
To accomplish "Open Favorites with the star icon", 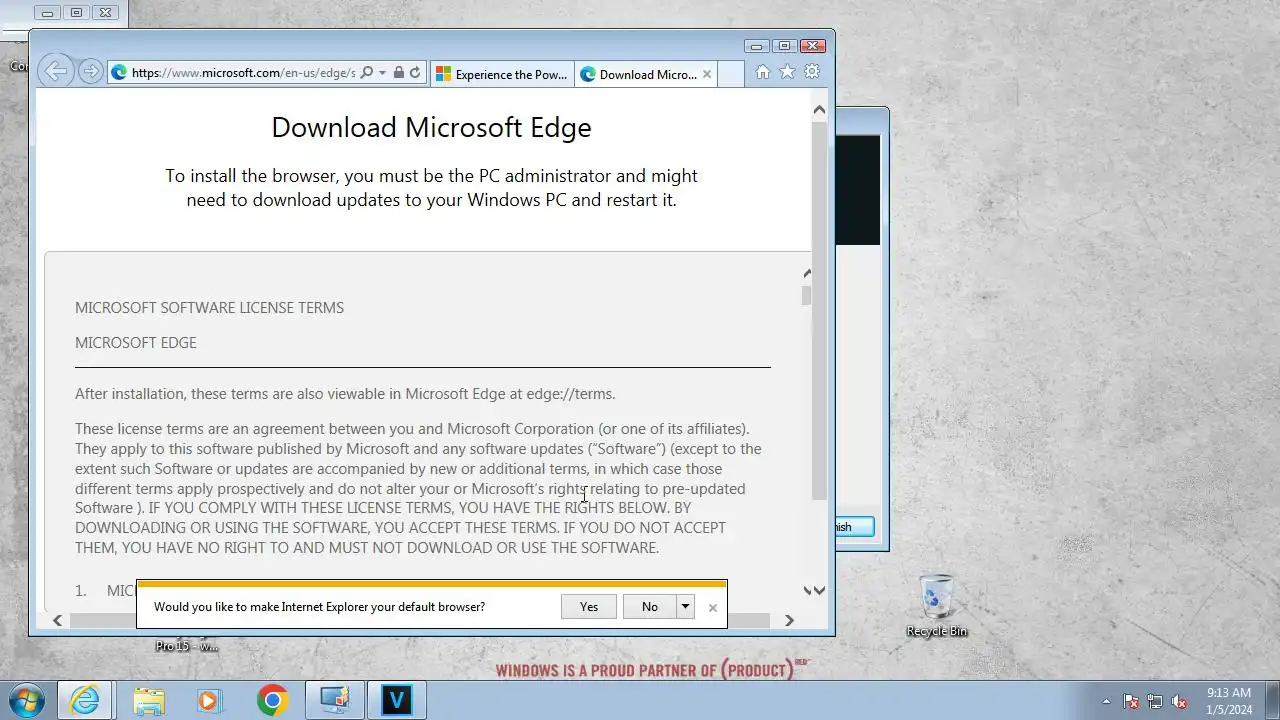I will pyautogui.click(x=787, y=72).
